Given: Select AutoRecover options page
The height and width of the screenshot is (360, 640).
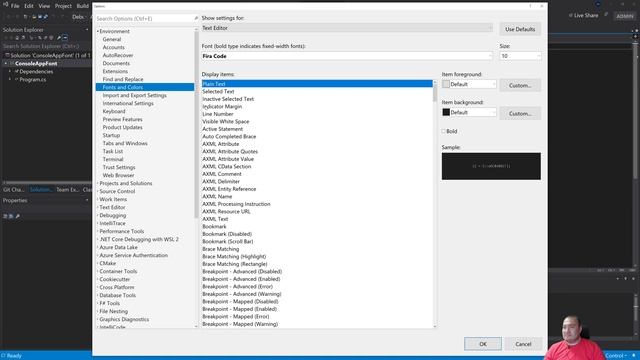Looking at the screenshot, I should tap(118, 55).
